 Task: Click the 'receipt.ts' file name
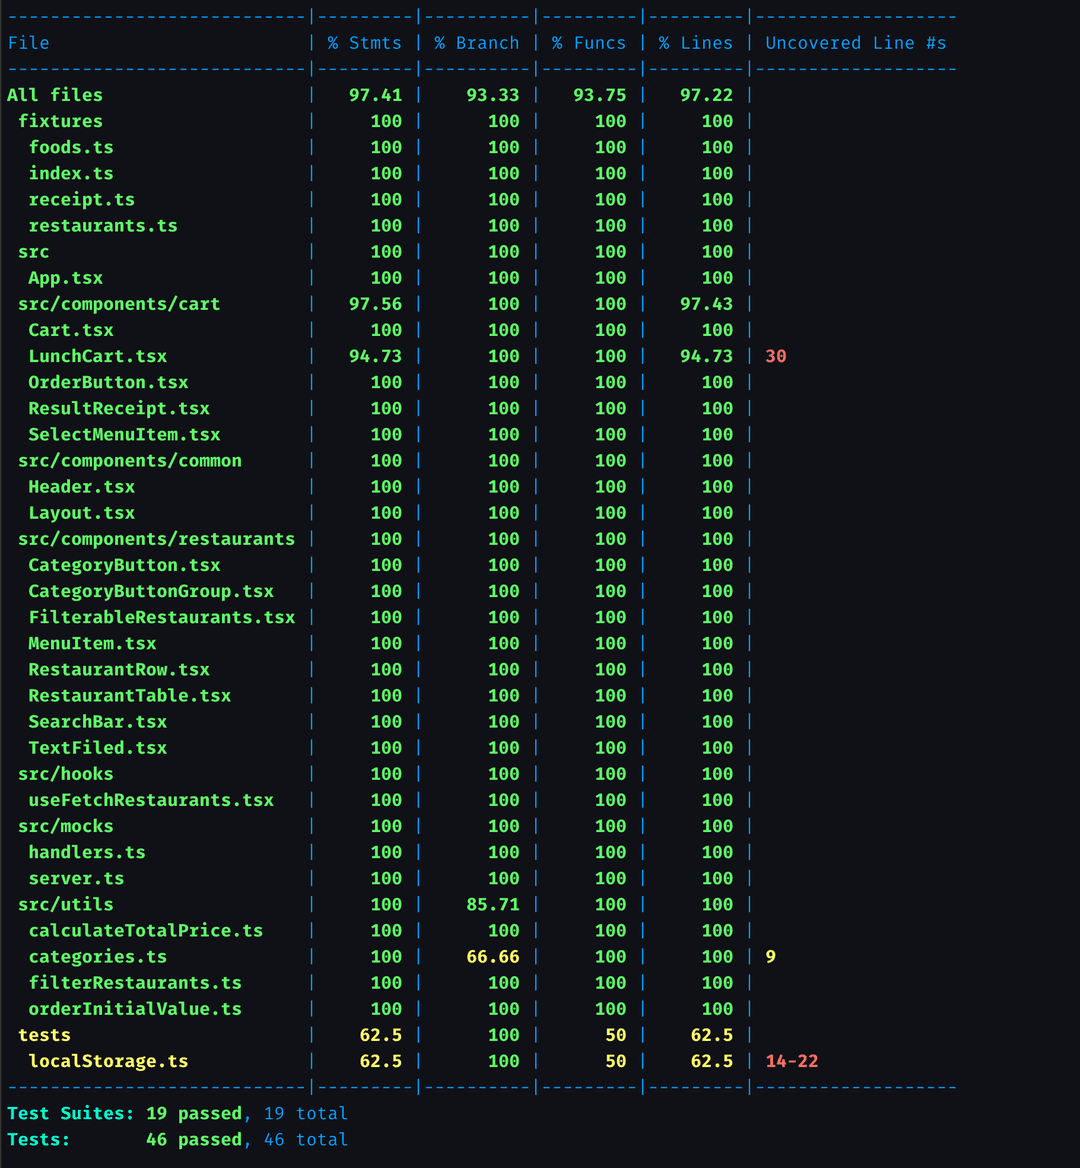pyautogui.click(x=82, y=200)
